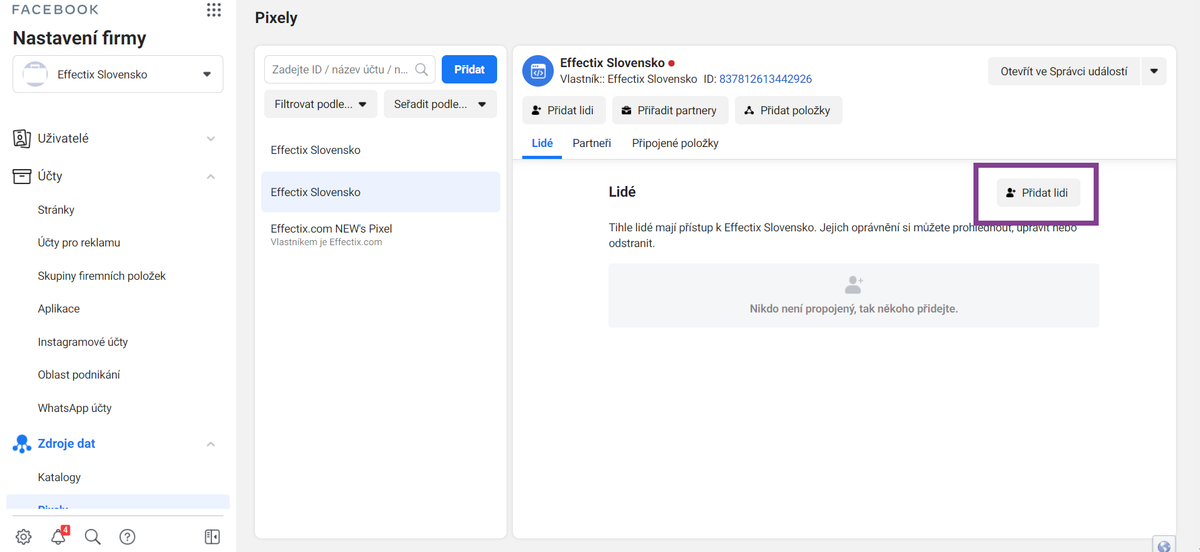
Task: Focus the Zadejte ID / název účtu field
Action: click(x=350, y=69)
